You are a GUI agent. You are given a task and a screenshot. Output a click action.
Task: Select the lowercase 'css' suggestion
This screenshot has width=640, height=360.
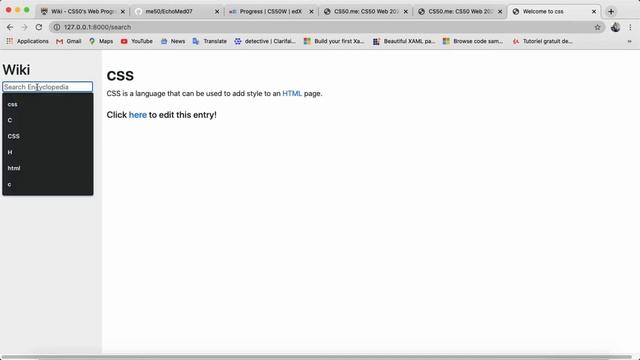pyautogui.click(x=48, y=104)
